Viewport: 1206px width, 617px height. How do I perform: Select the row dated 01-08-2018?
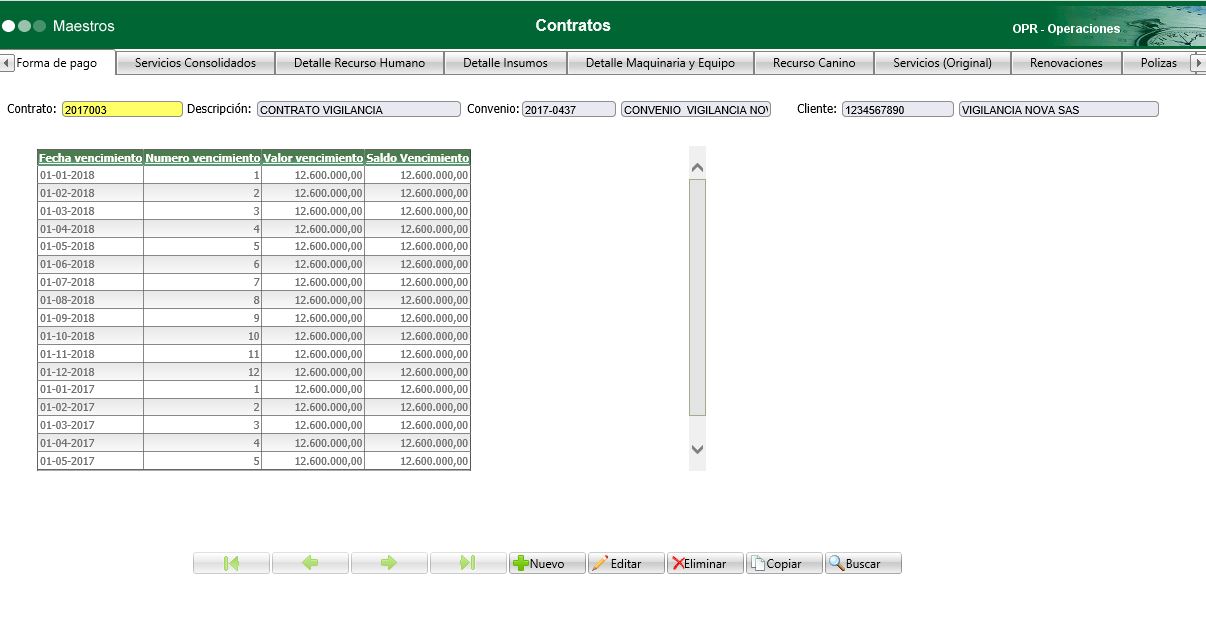(x=254, y=300)
